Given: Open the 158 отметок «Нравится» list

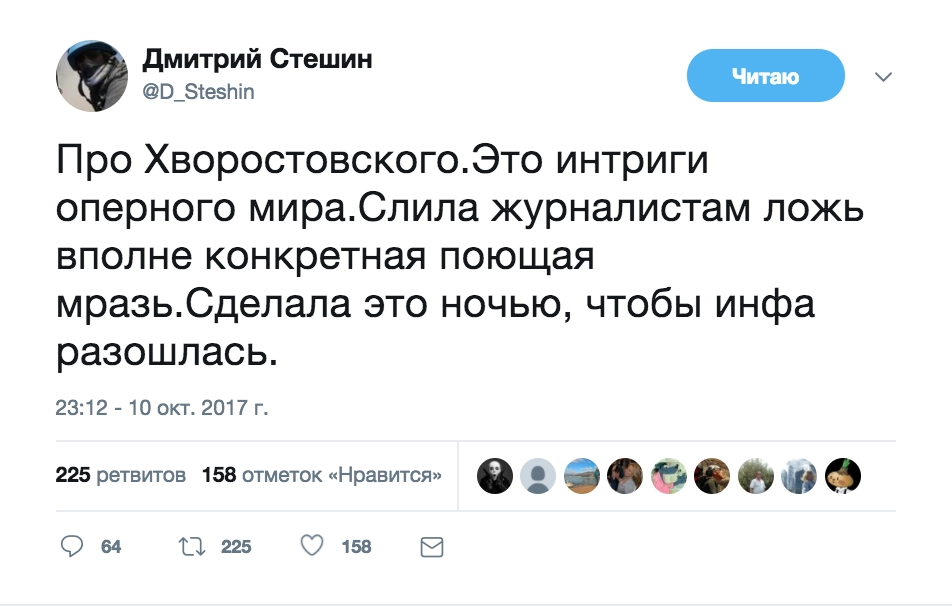Looking at the screenshot, I should tap(322, 475).
